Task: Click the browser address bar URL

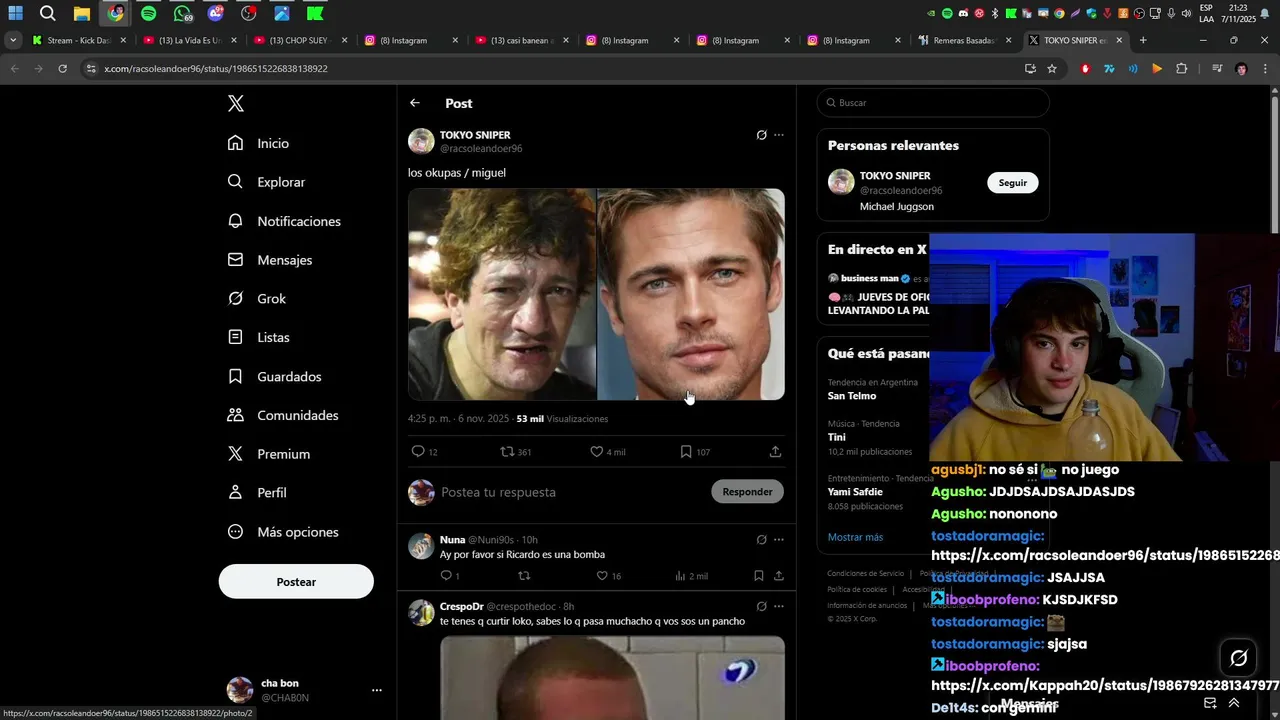Action: (x=216, y=69)
